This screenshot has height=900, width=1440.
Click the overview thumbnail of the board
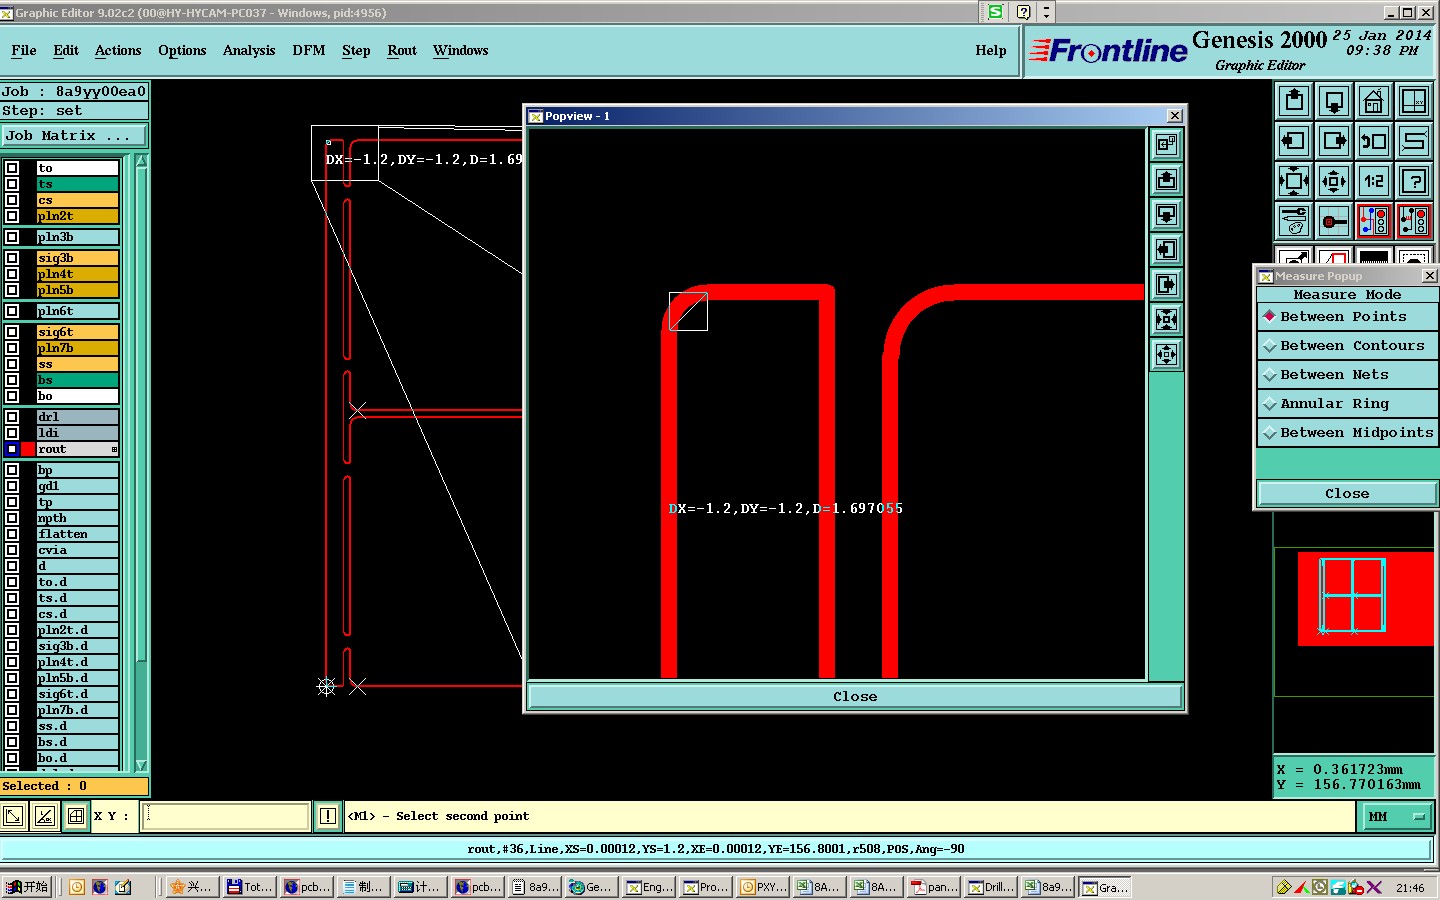pyautogui.click(x=1354, y=596)
